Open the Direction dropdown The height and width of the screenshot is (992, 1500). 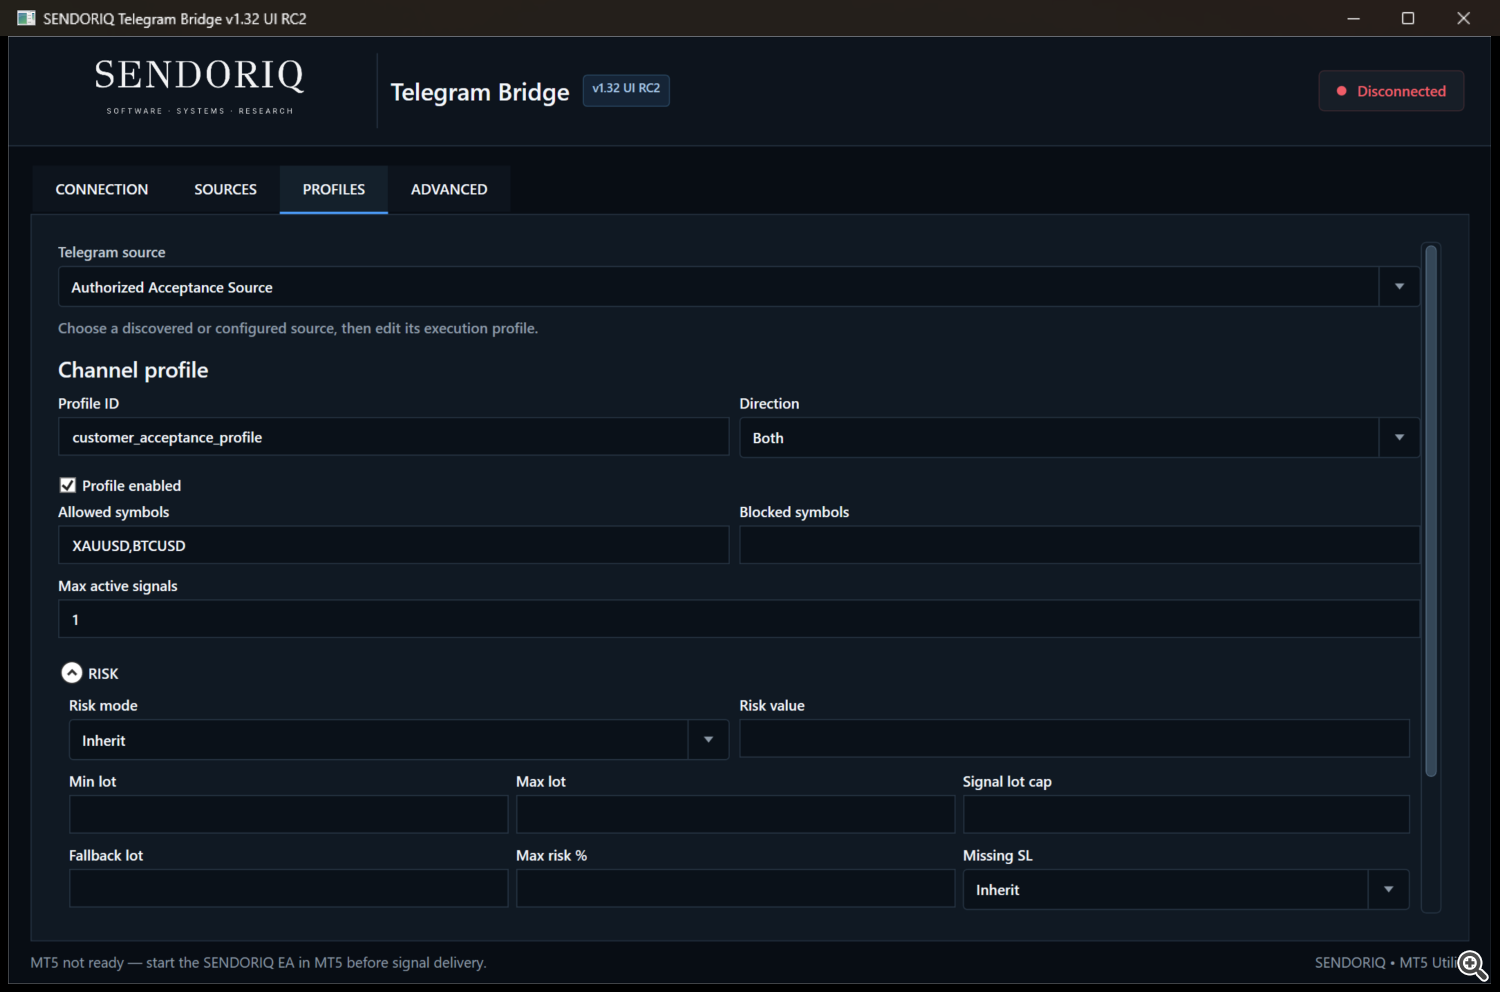pyautogui.click(x=1079, y=438)
